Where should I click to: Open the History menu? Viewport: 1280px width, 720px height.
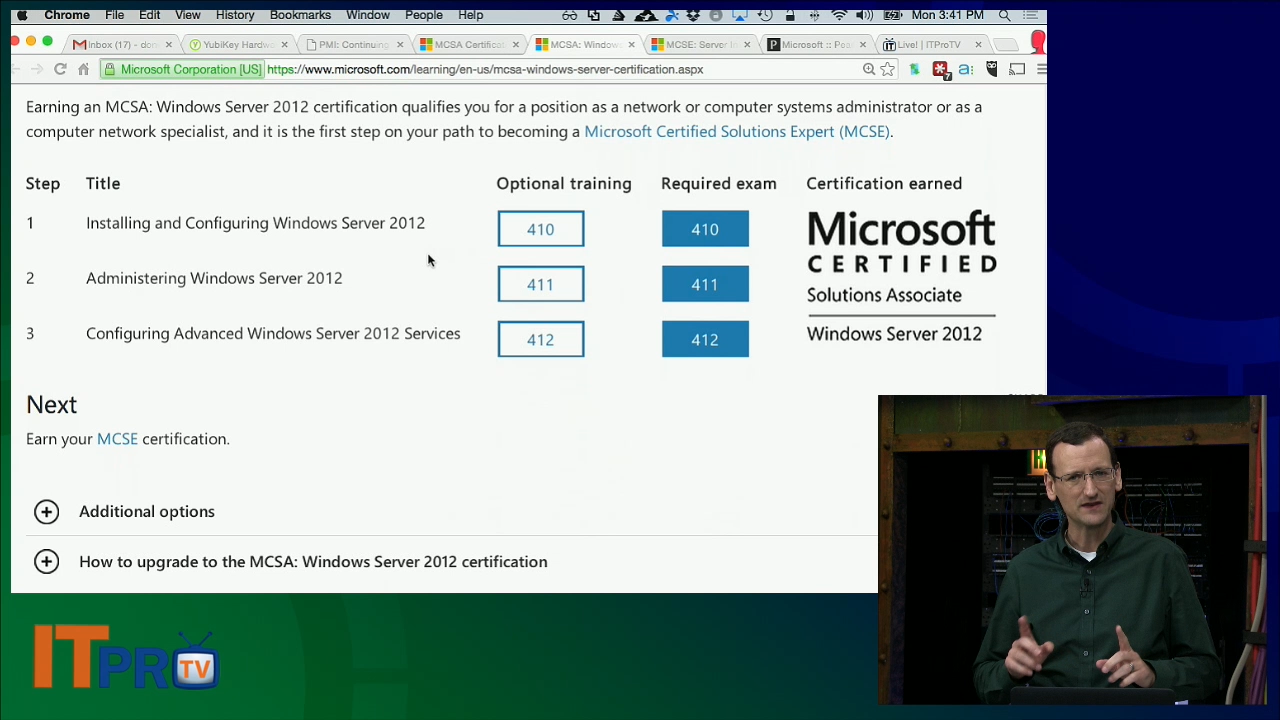coord(235,15)
